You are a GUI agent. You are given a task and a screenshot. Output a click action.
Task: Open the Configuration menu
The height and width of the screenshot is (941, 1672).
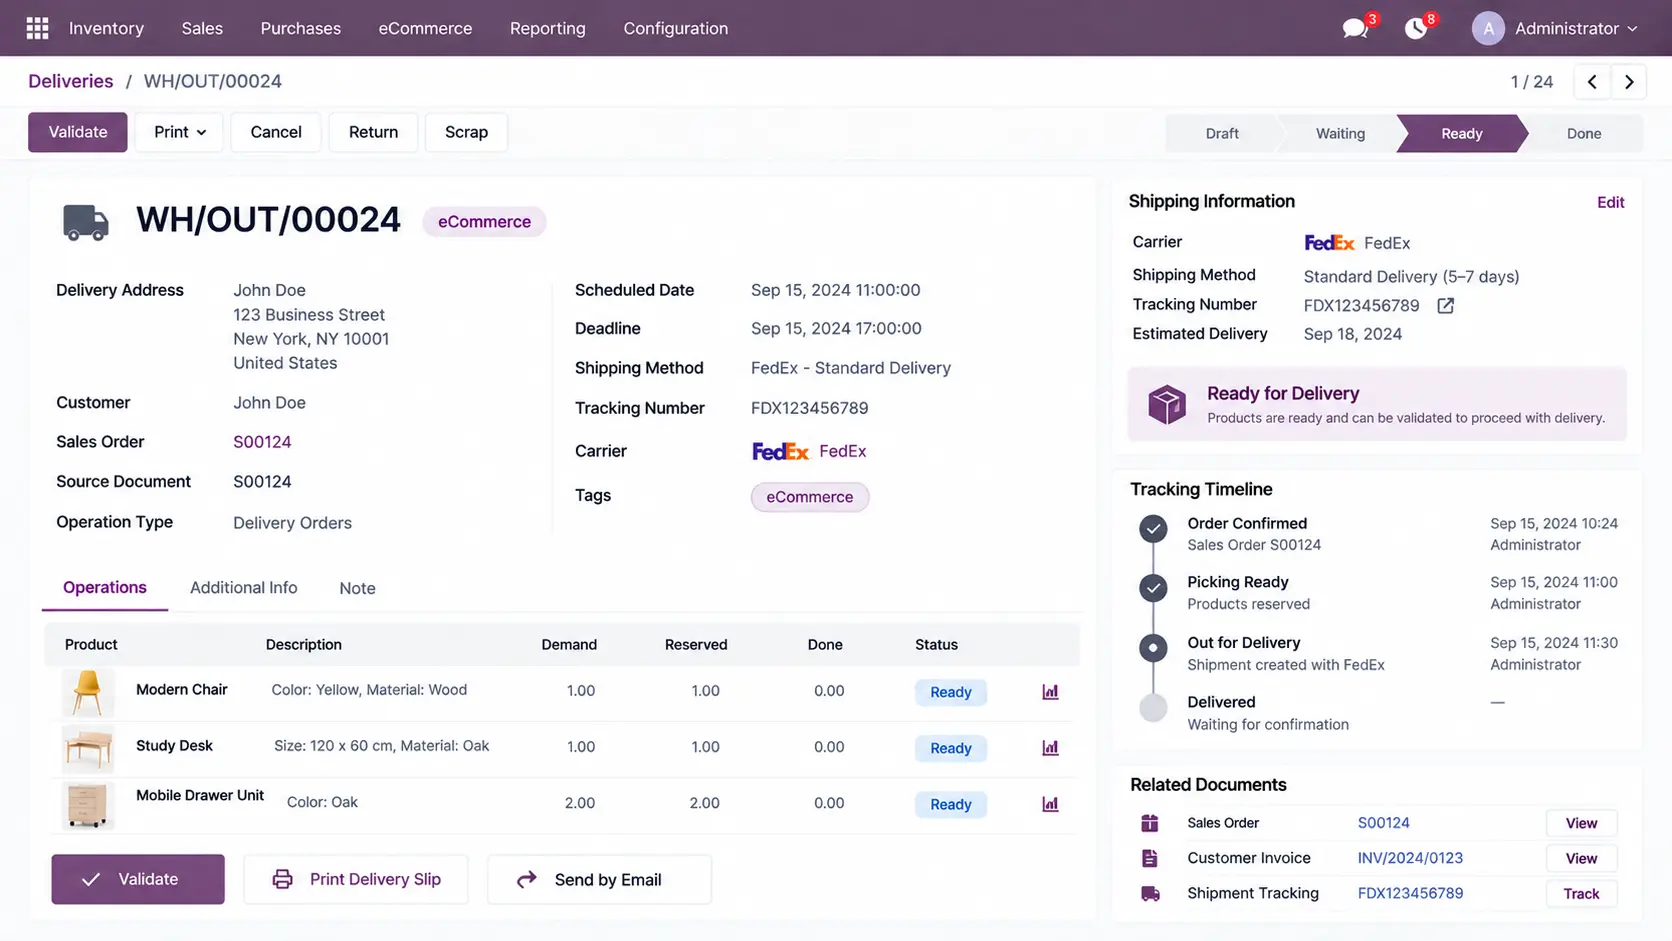click(676, 28)
